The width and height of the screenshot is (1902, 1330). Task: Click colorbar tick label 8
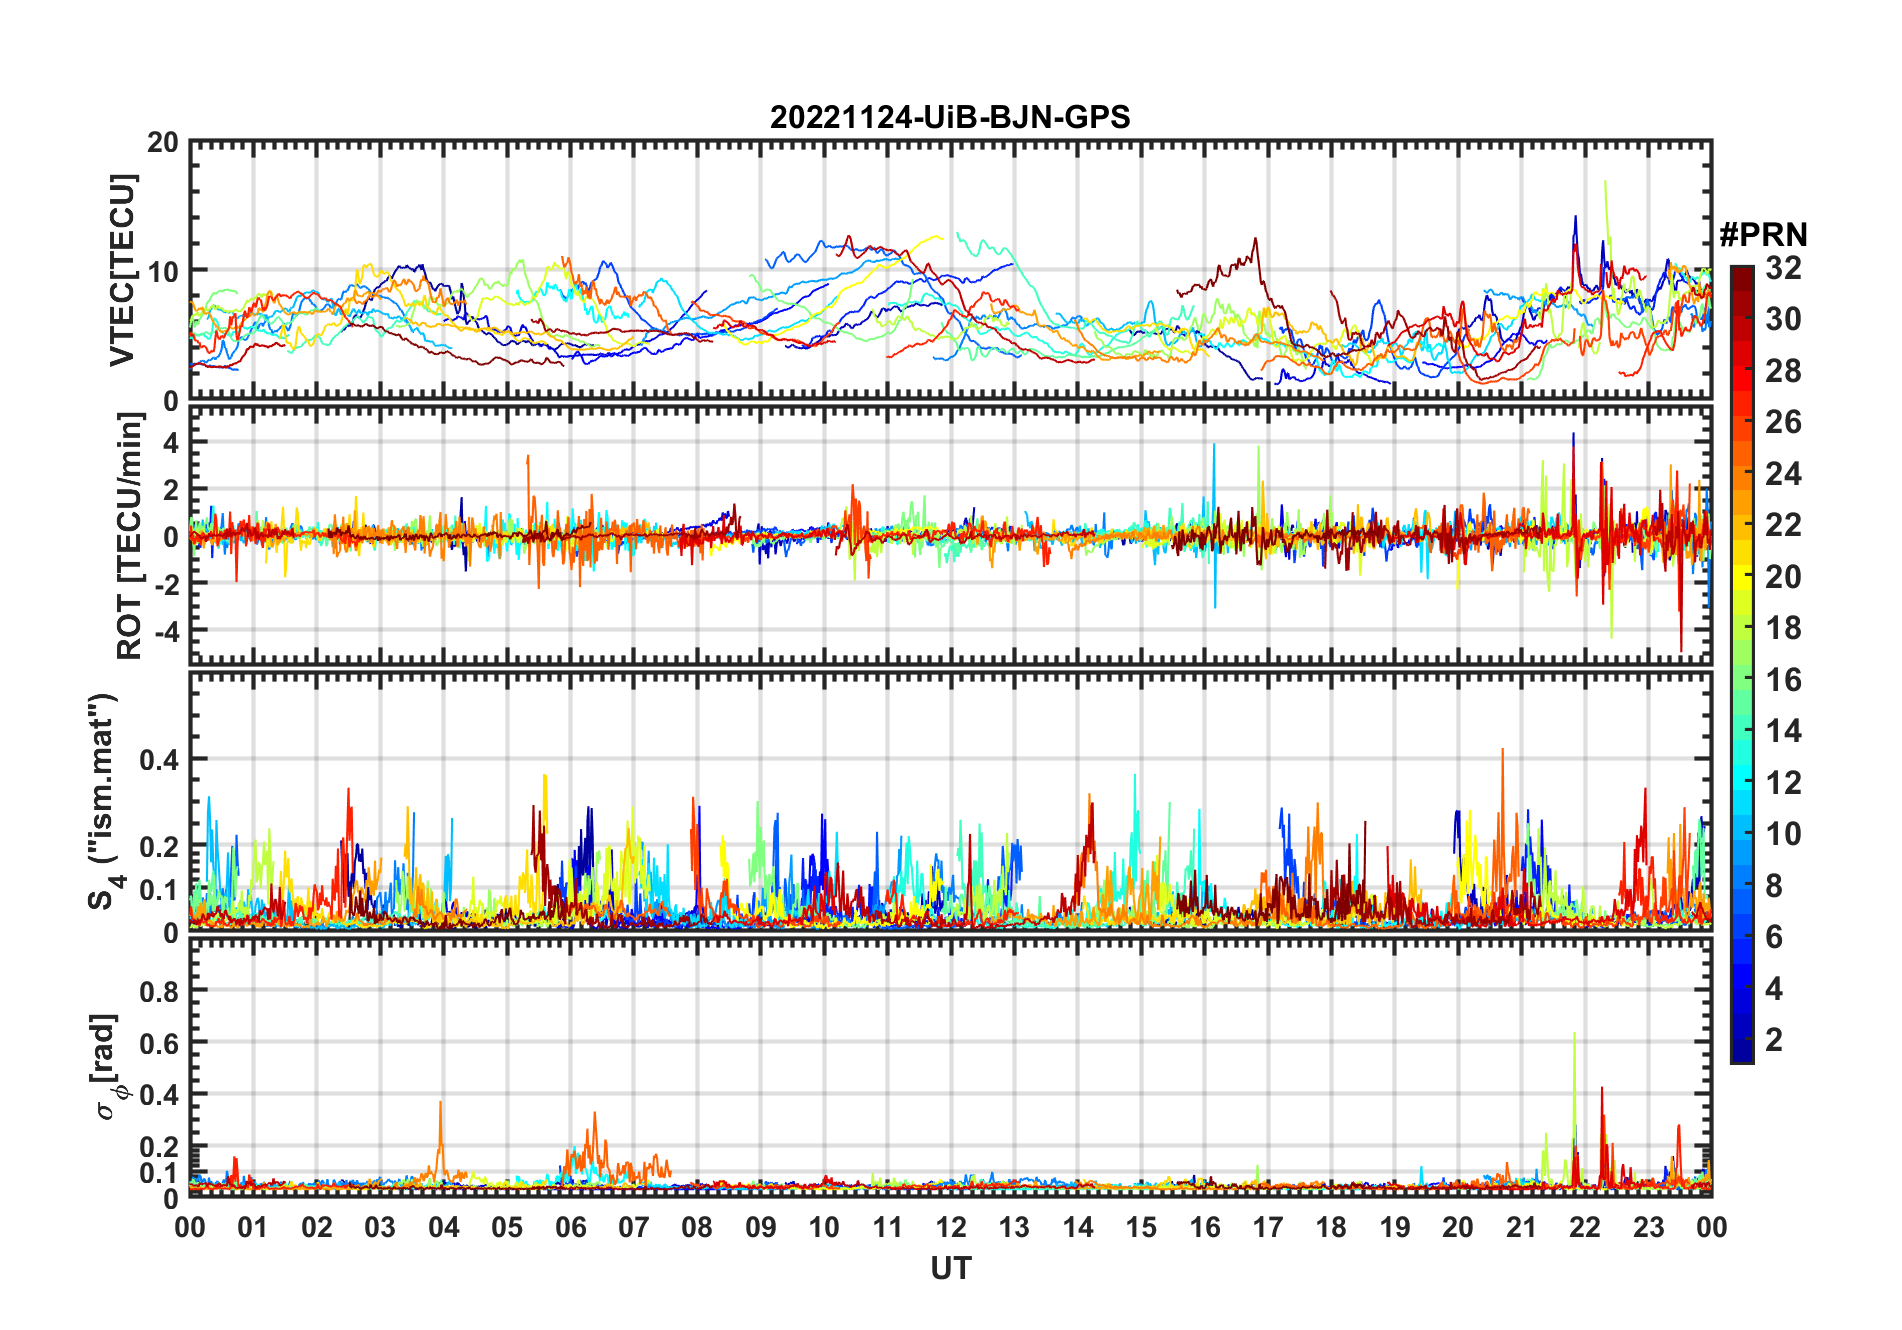click(1774, 886)
